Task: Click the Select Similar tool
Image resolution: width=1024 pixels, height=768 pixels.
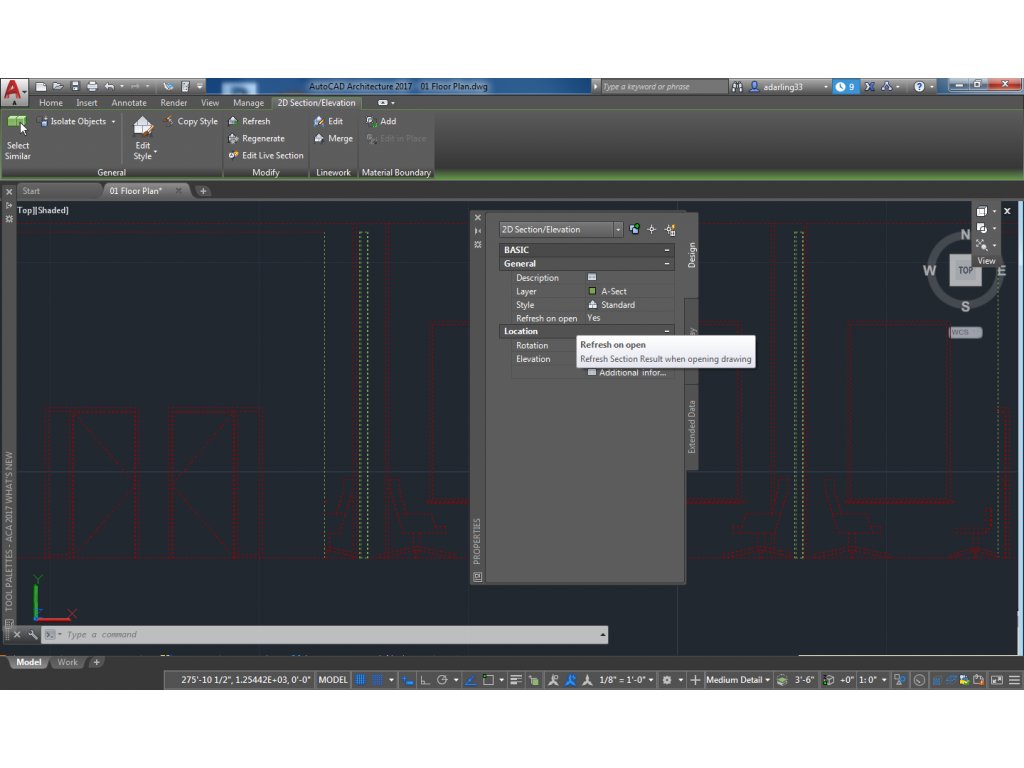Action: coord(18,137)
